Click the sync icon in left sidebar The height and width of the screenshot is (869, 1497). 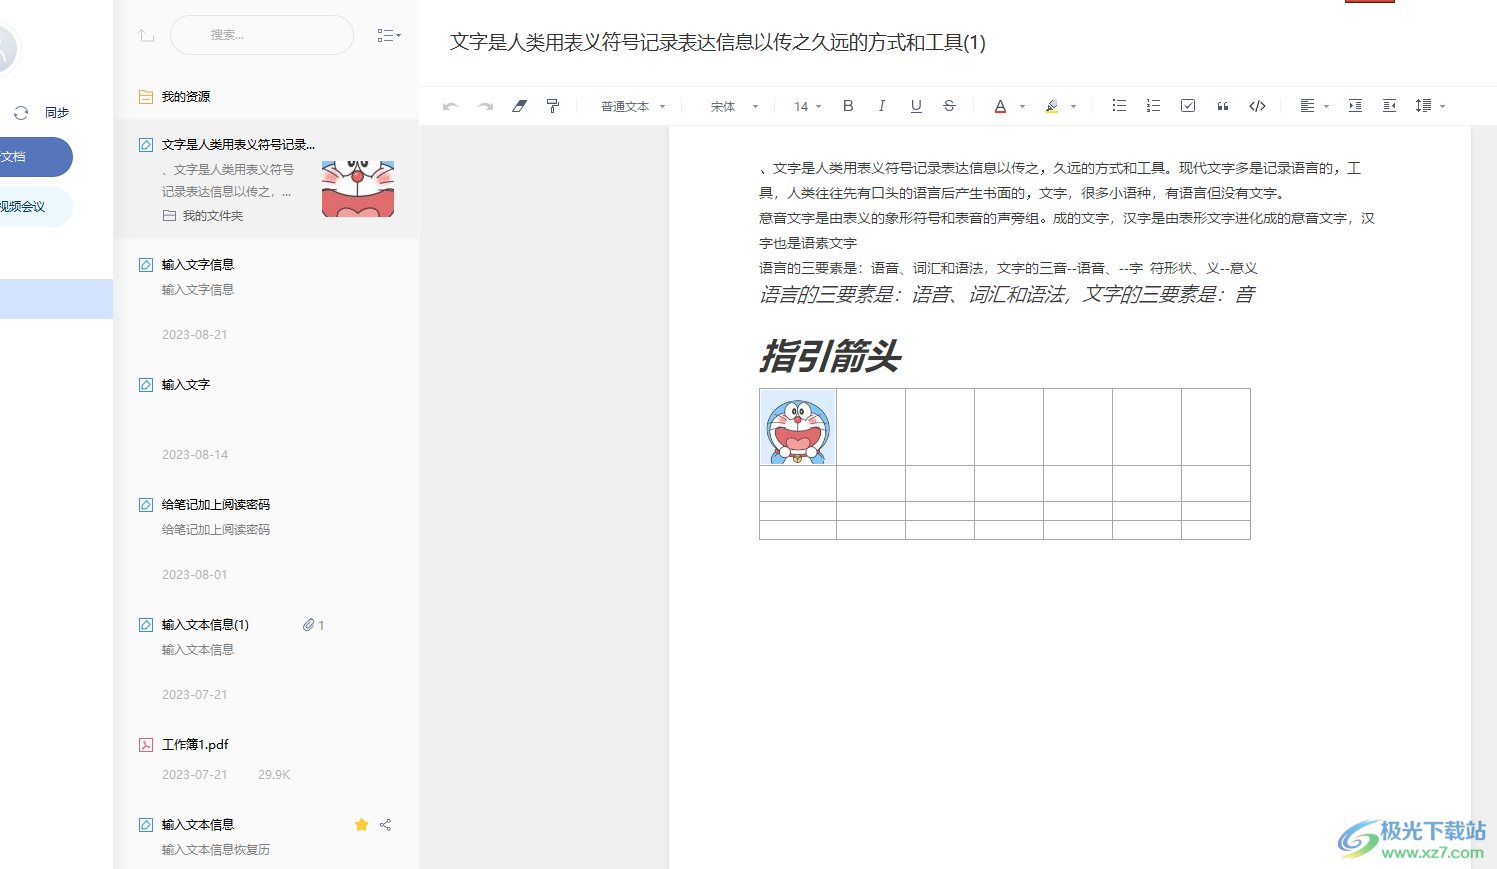click(x=21, y=113)
